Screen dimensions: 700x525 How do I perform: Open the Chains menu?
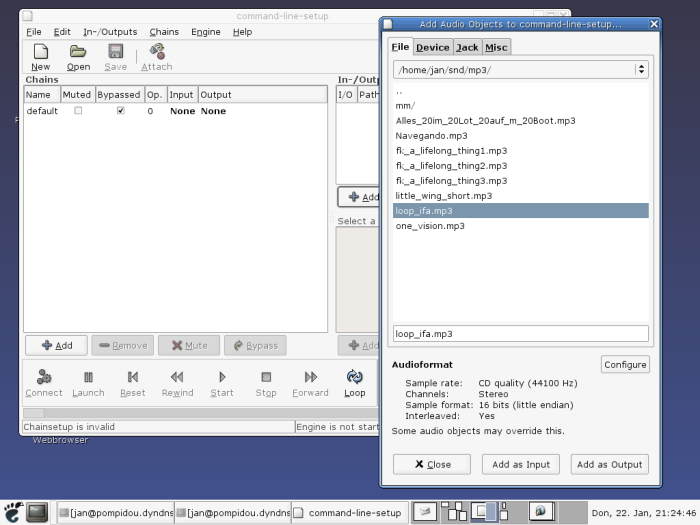(164, 32)
